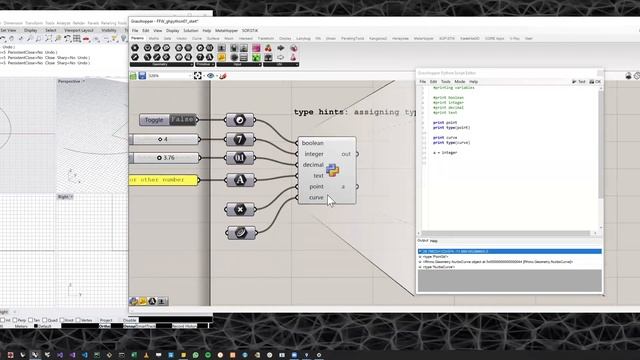The image size is (640, 360).
Task: Select the Integer '7' component on canvas
Action: pos(240,139)
